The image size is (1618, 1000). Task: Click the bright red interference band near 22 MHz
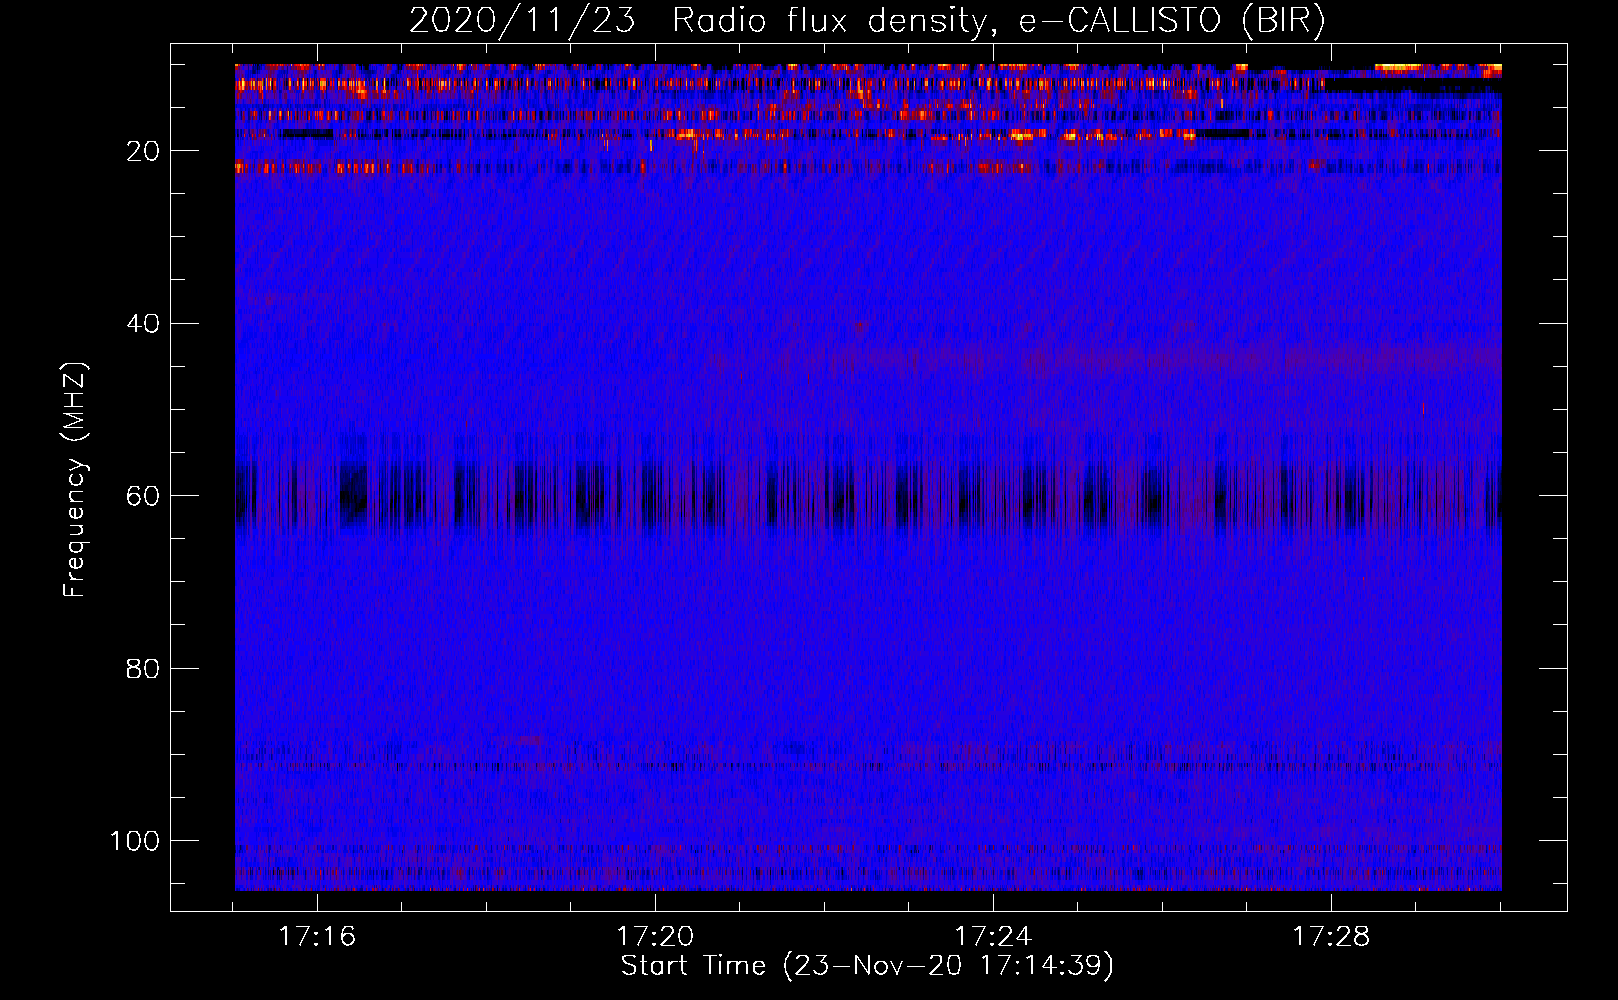(868, 168)
